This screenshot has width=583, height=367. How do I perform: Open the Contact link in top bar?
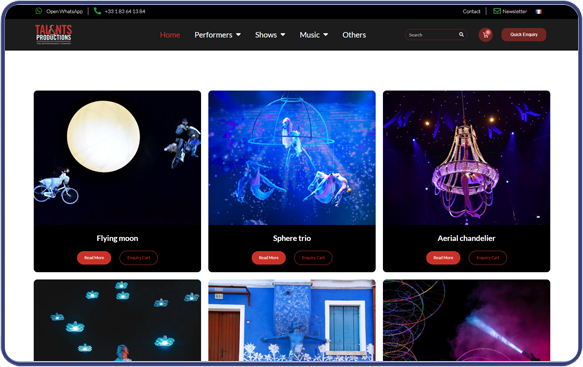tap(471, 12)
